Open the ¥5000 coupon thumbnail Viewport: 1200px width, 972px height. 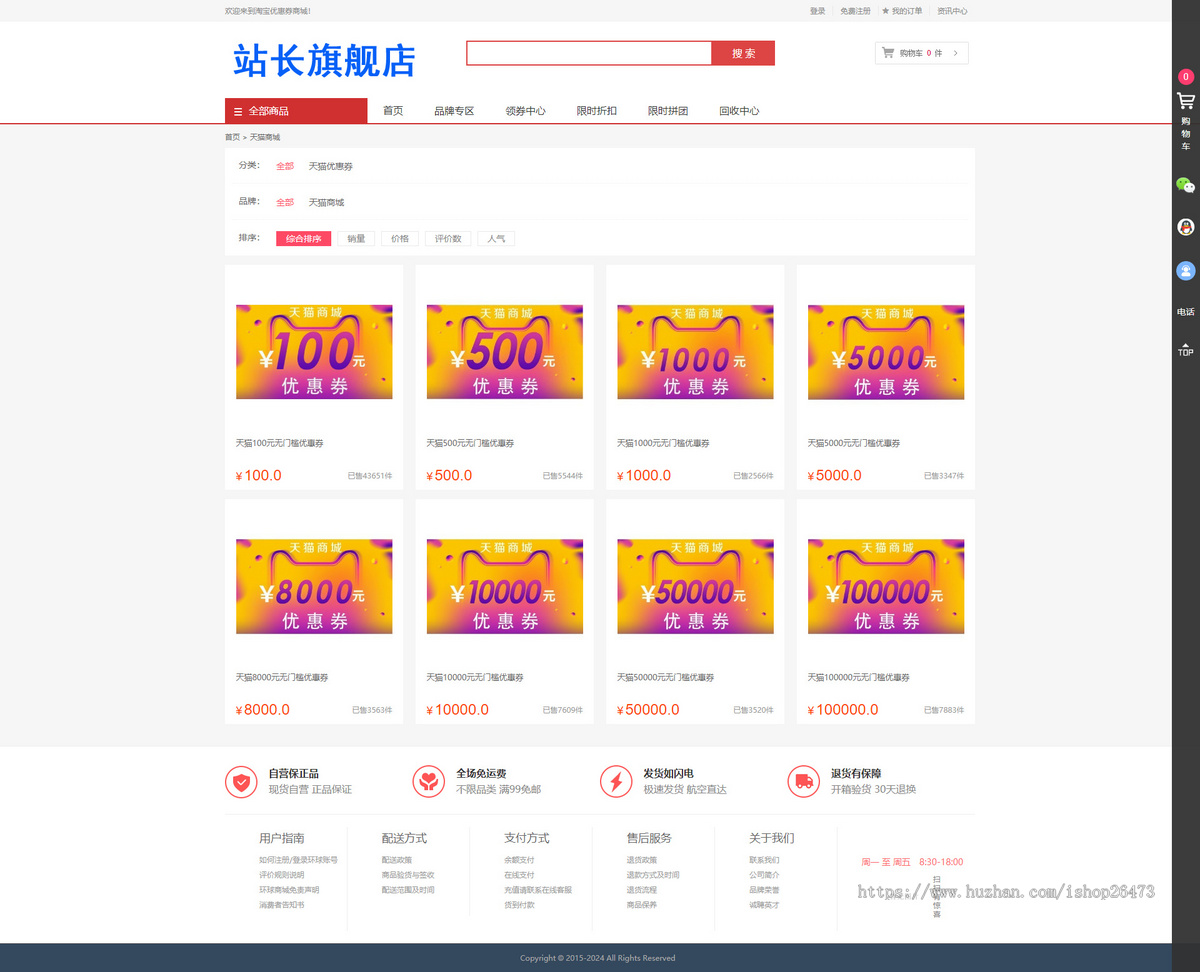886,352
